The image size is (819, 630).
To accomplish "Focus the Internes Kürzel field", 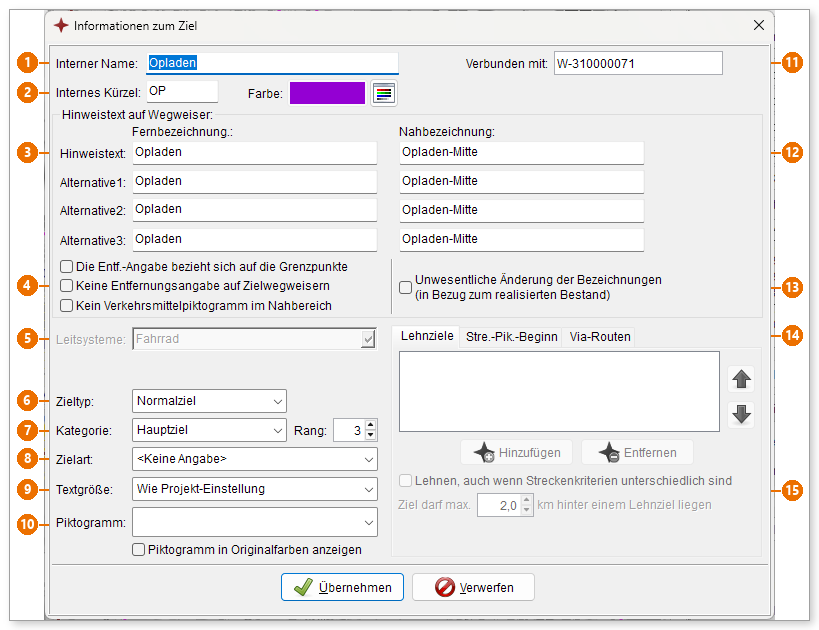I will click(x=182, y=91).
